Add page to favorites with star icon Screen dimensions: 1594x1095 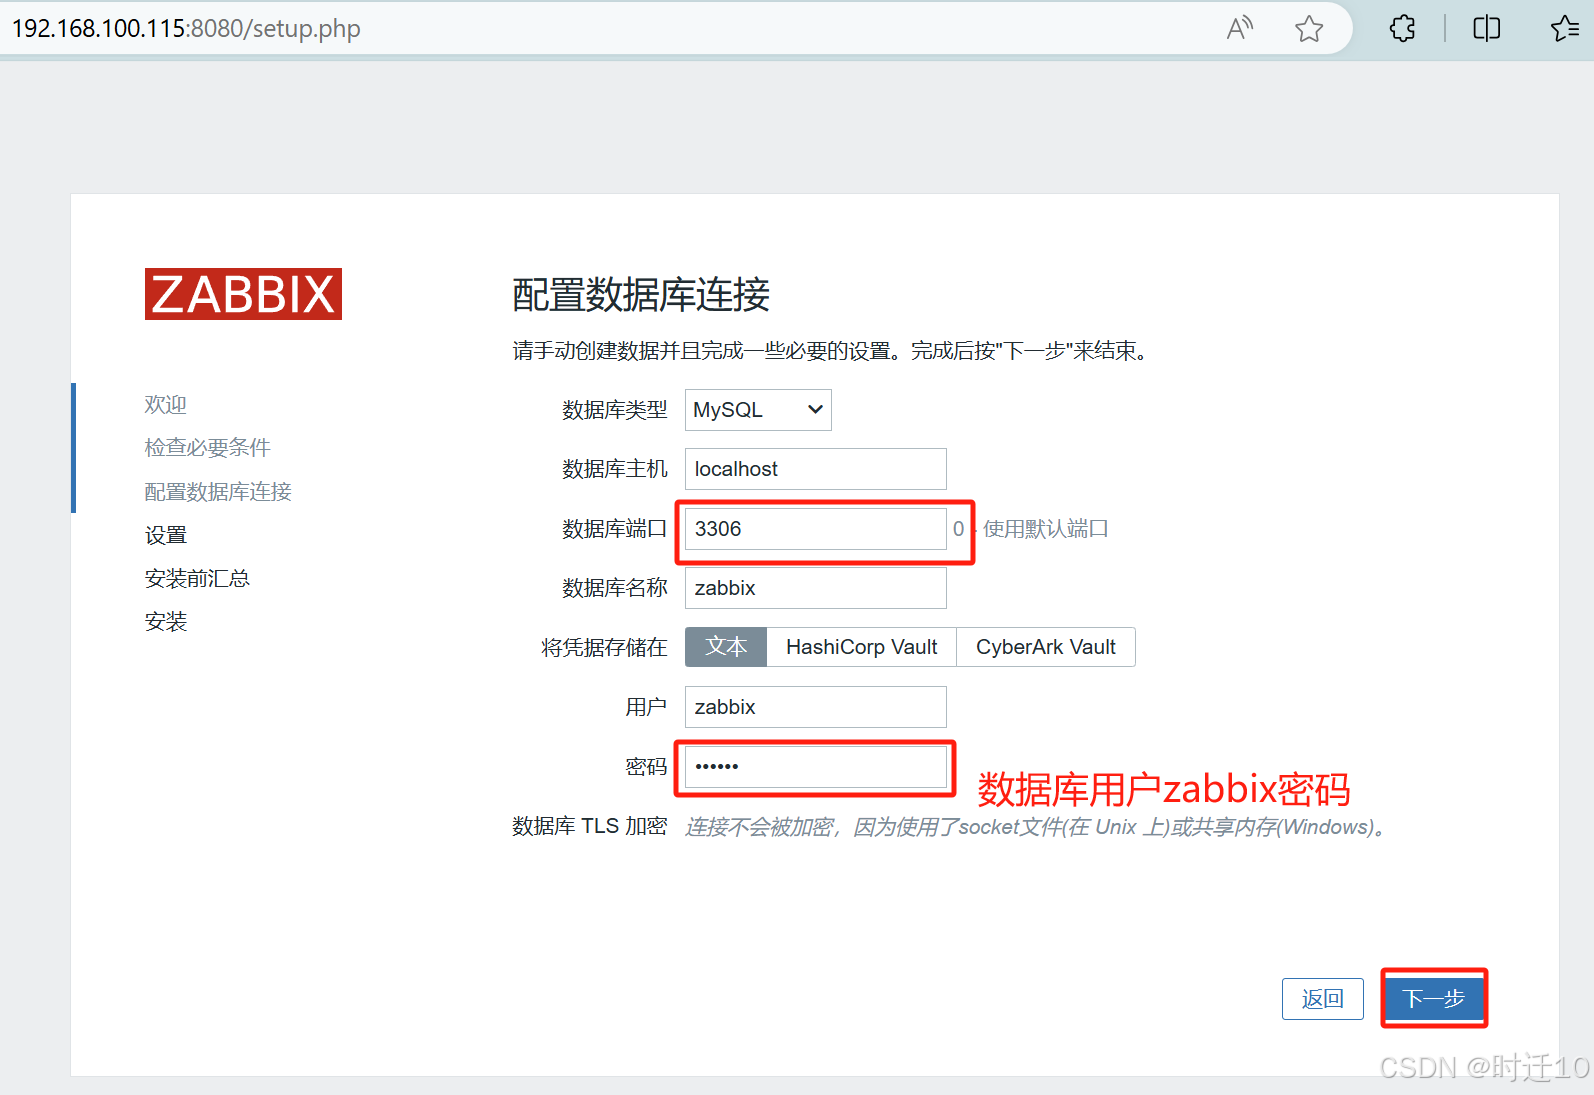[1309, 28]
